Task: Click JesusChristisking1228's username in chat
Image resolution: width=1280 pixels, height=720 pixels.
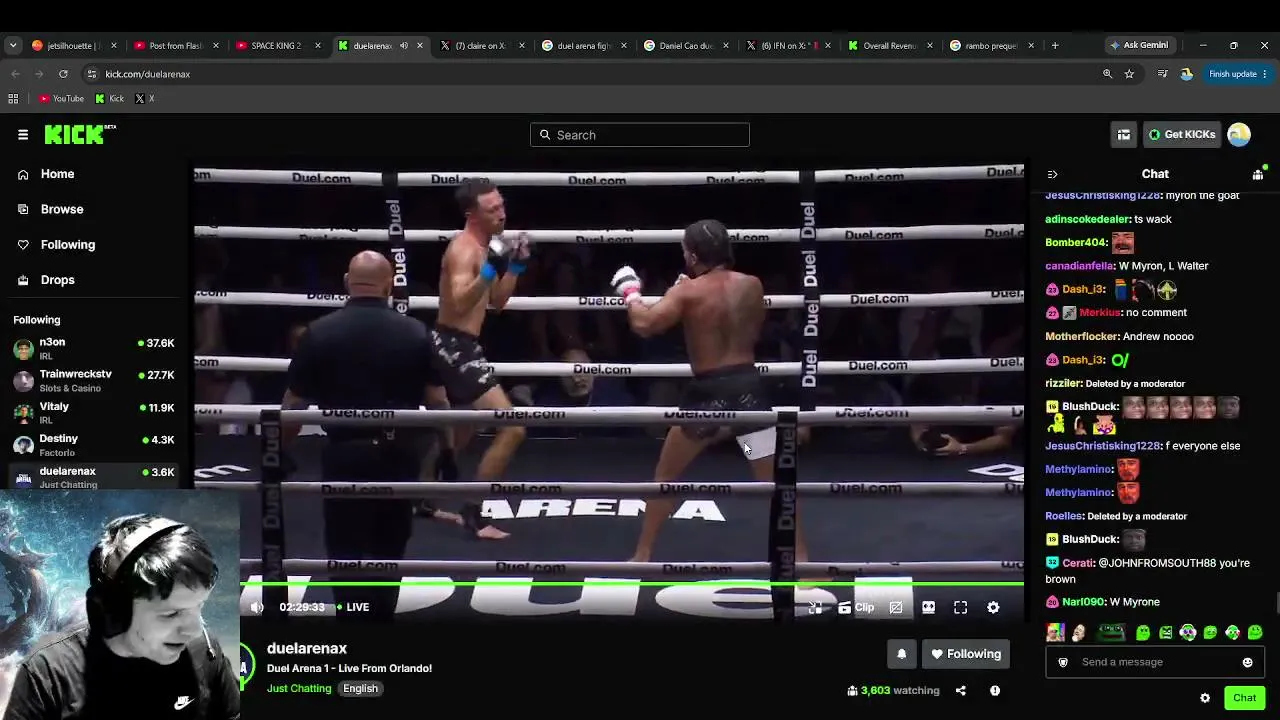Action: pos(1103,446)
